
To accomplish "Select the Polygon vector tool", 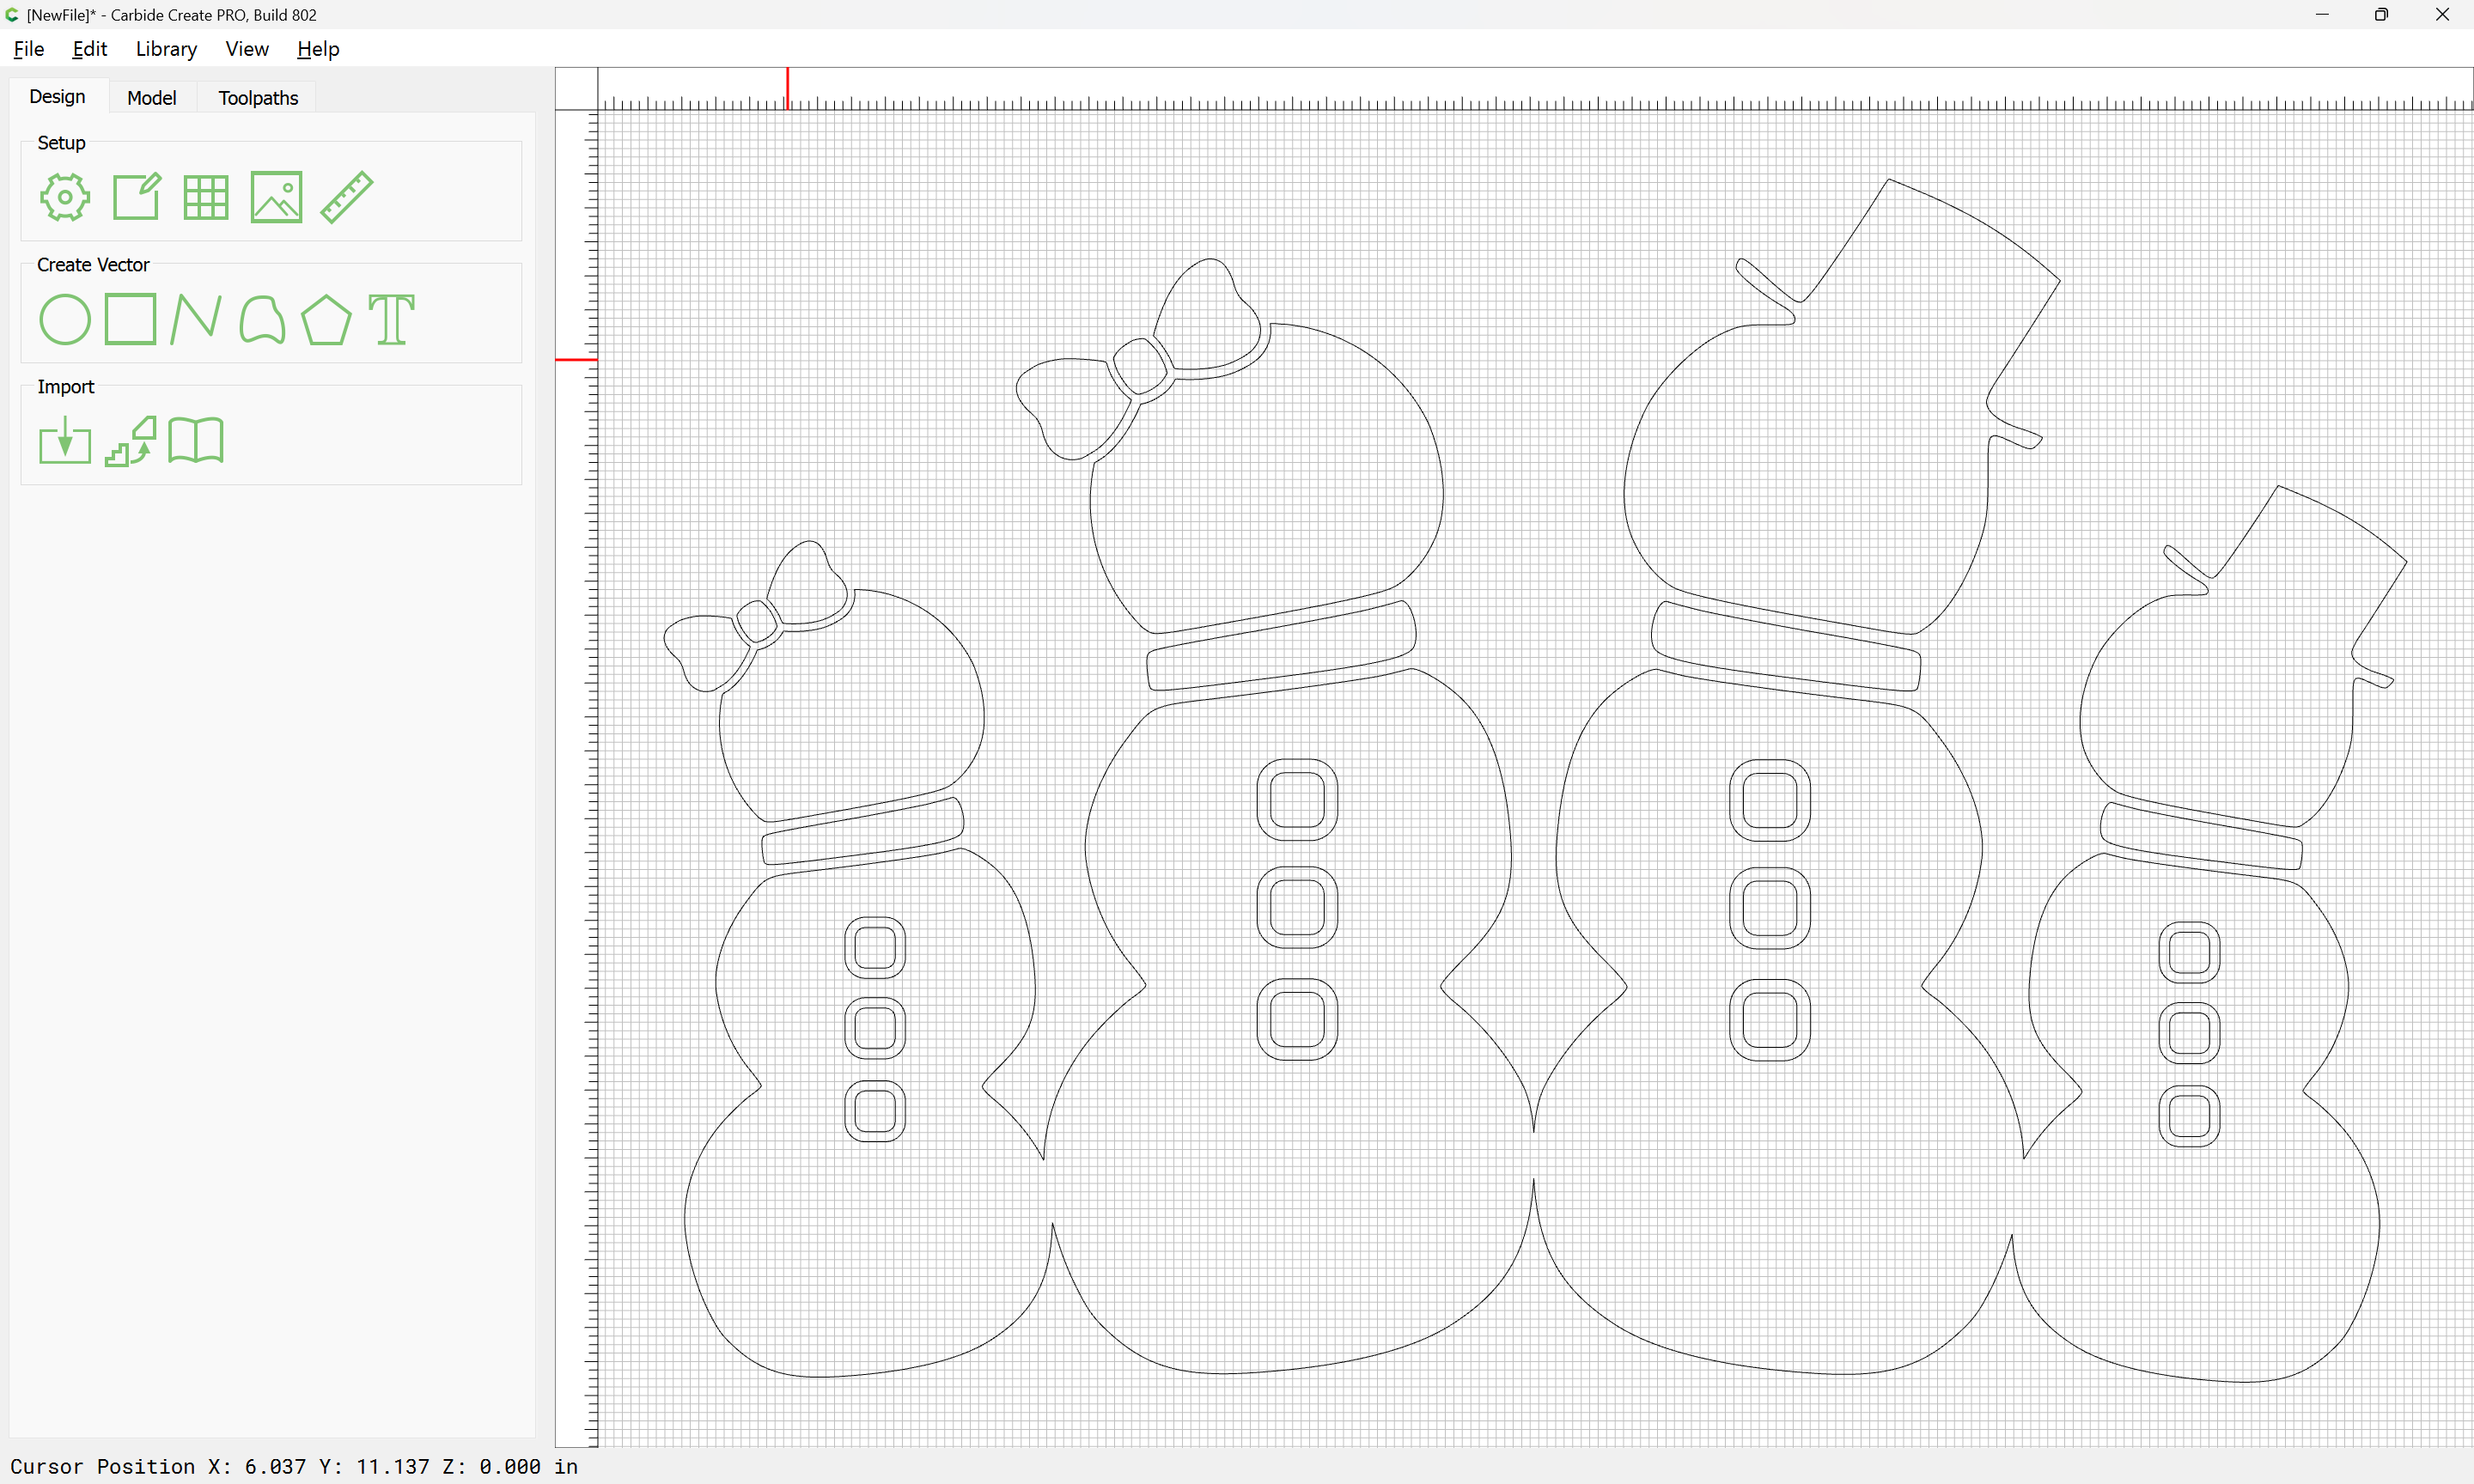I will tap(326, 320).
